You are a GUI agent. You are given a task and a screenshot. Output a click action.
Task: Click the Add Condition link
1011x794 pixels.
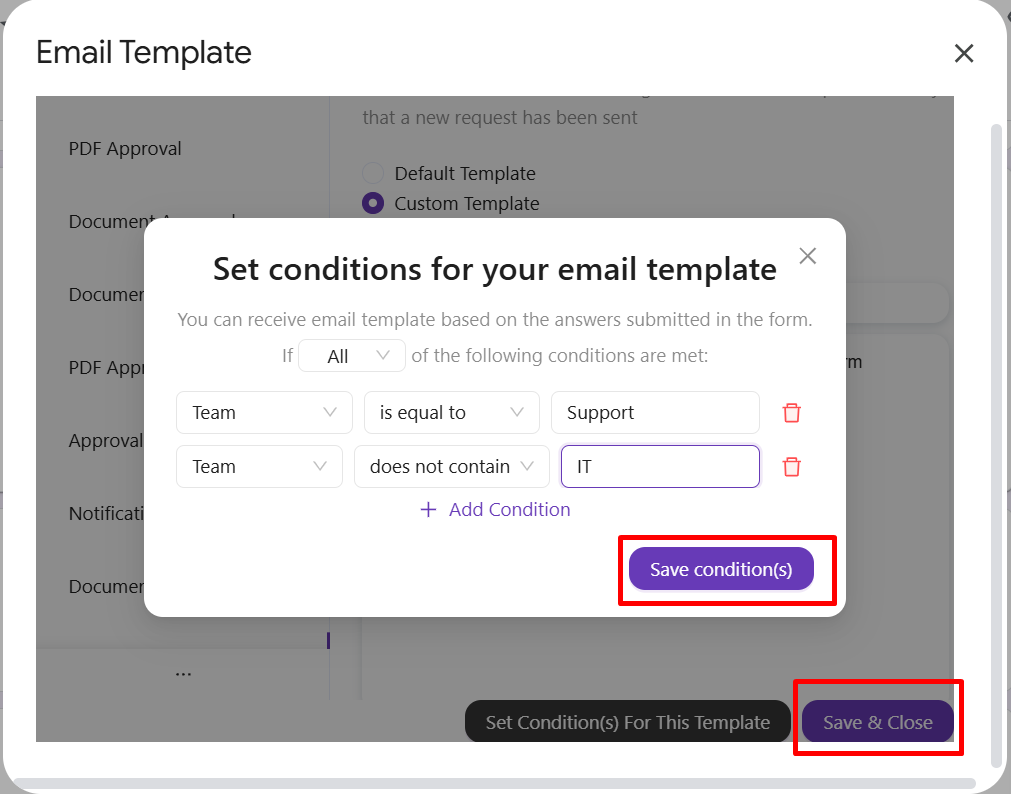(x=509, y=510)
